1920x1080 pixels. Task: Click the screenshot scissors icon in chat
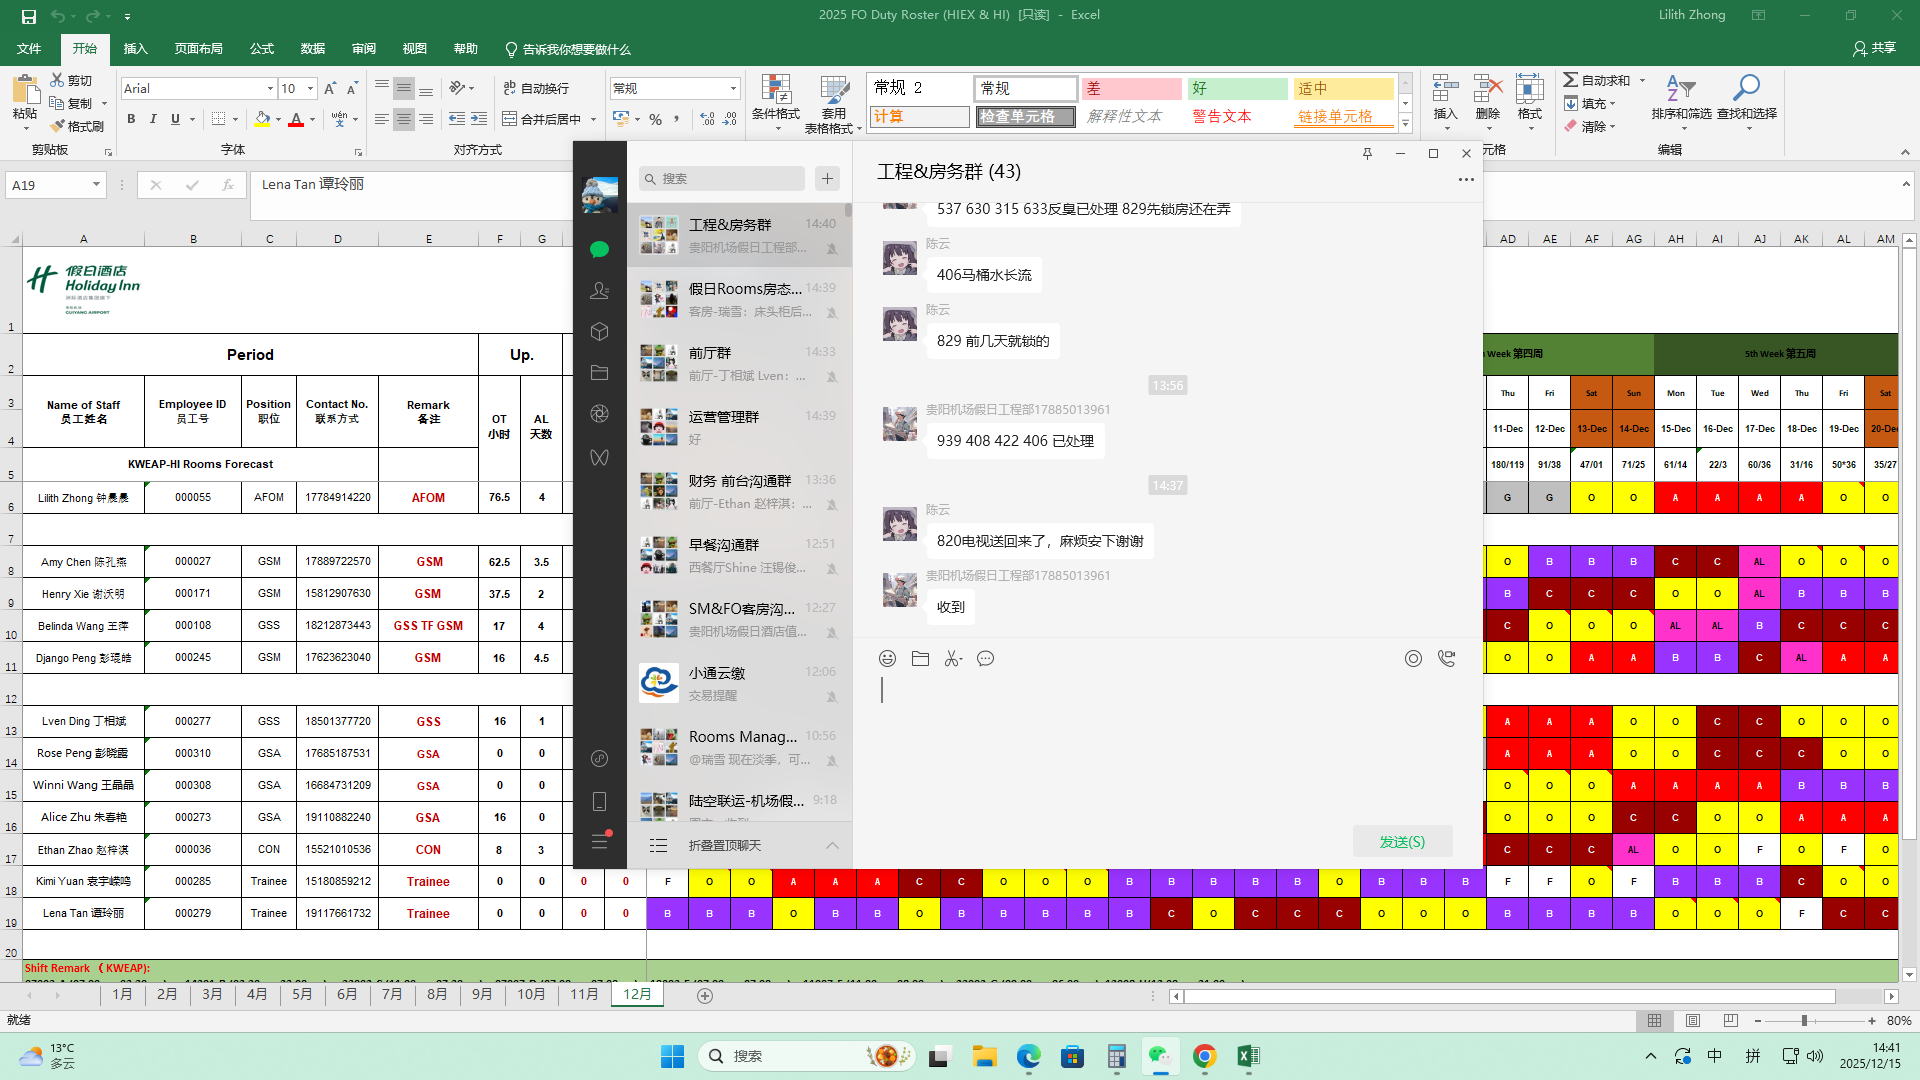pos(953,658)
